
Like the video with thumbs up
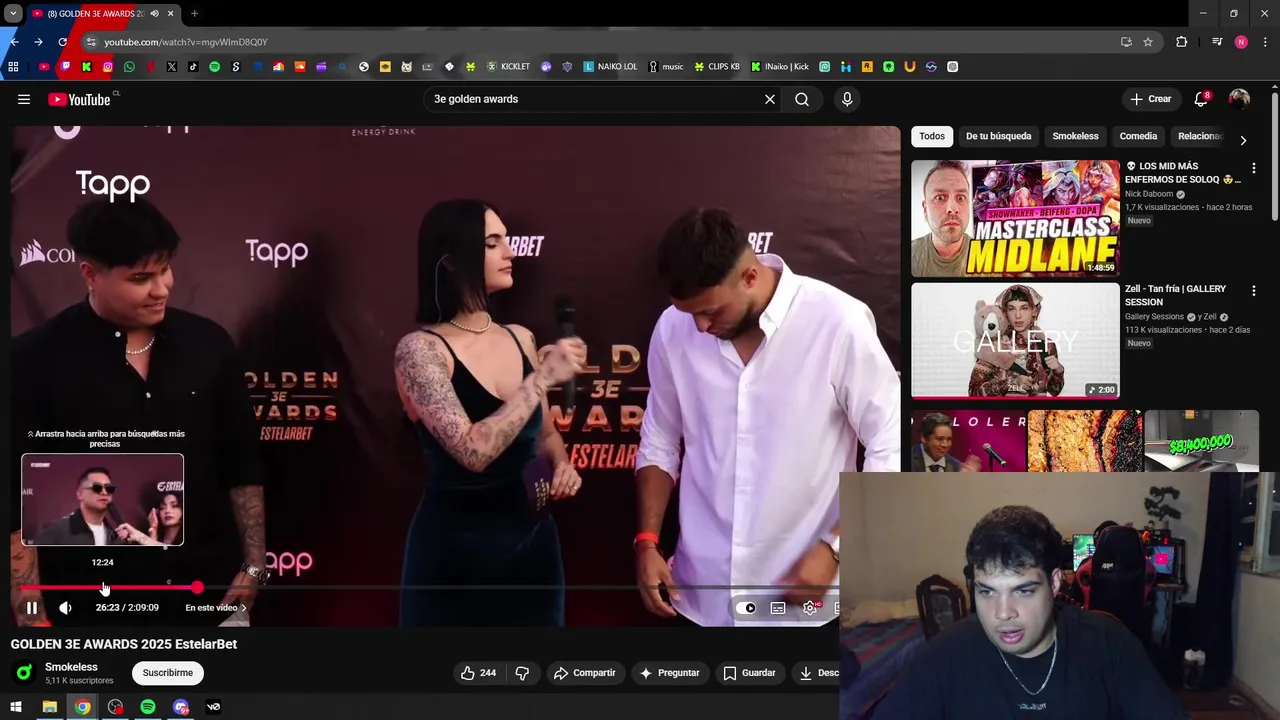point(479,673)
